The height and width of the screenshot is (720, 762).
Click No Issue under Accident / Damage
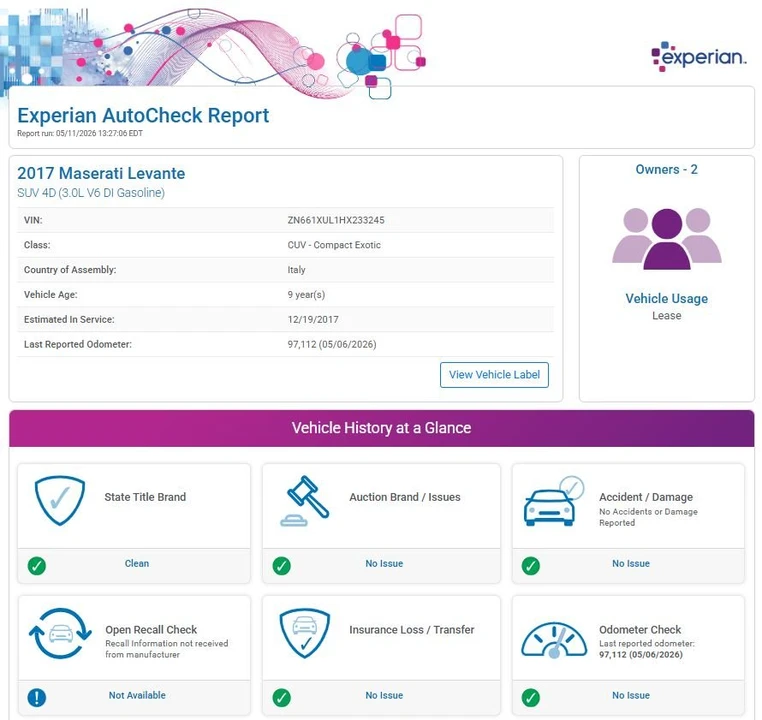click(x=631, y=564)
